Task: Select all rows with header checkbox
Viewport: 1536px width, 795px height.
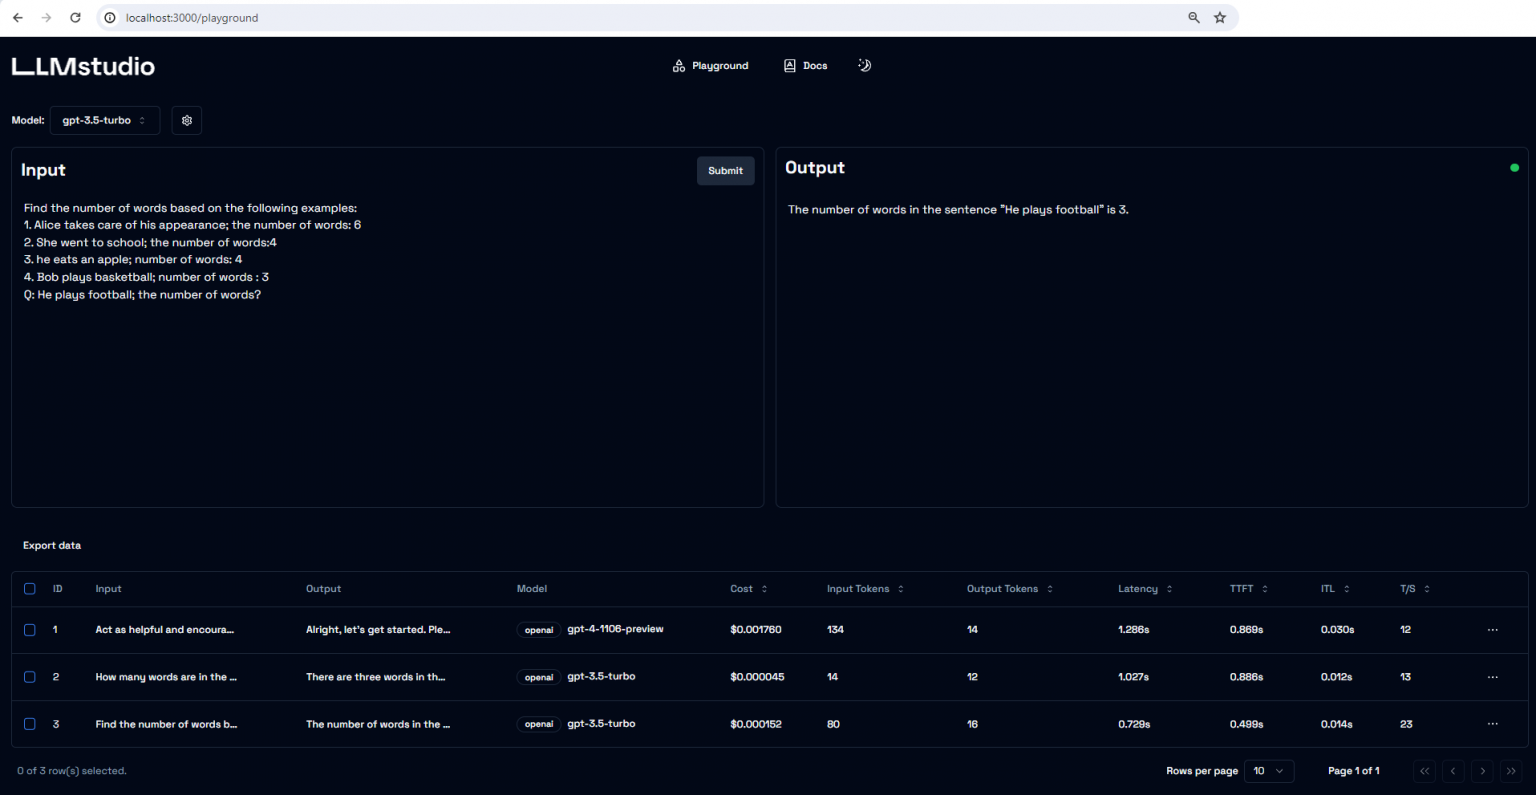Action: tap(30, 589)
